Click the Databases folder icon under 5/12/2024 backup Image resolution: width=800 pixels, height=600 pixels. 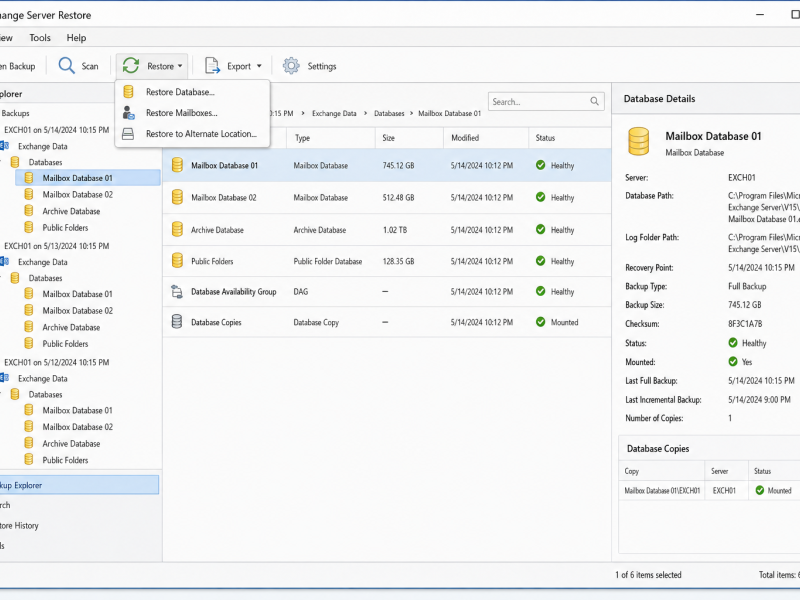tap(15, 394)
